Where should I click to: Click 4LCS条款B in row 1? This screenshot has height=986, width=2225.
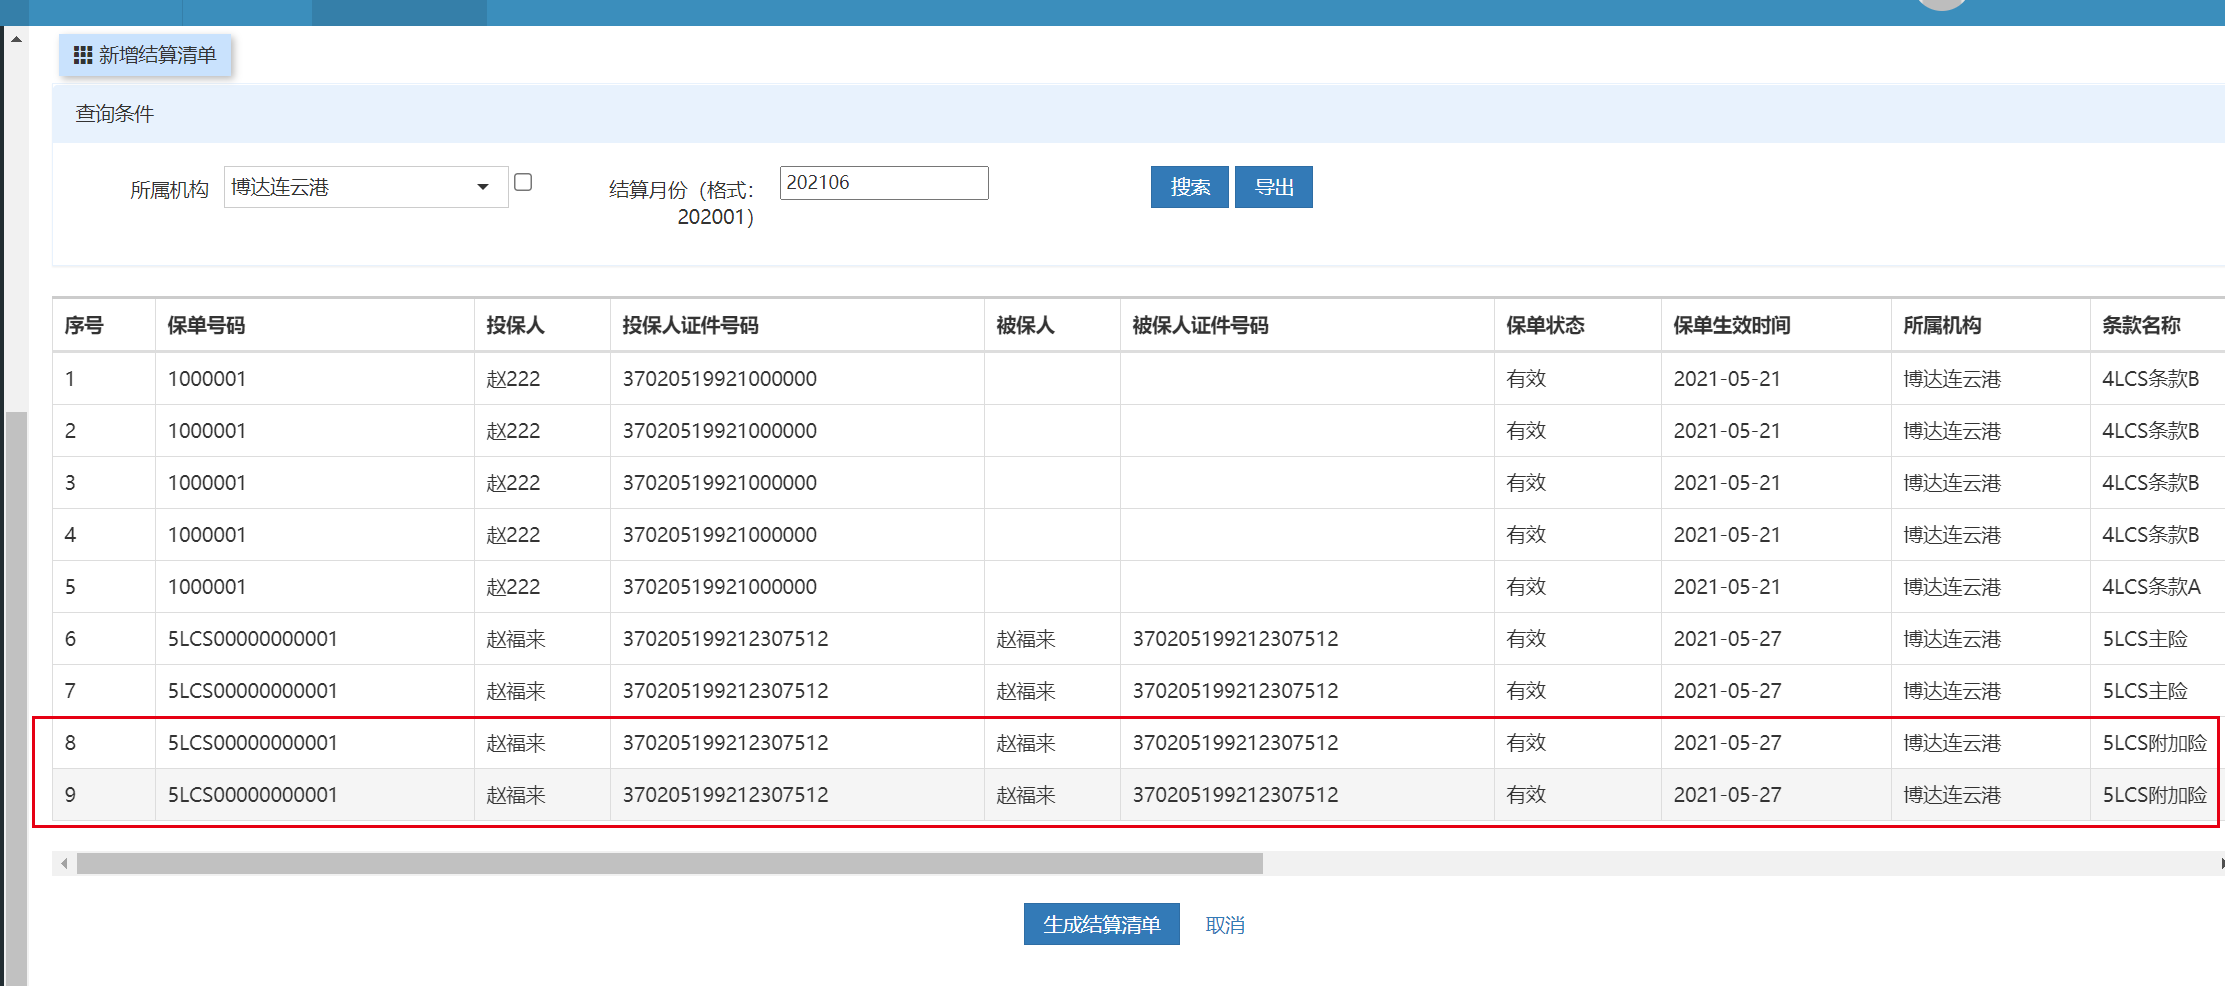[x=2151, y=379]
